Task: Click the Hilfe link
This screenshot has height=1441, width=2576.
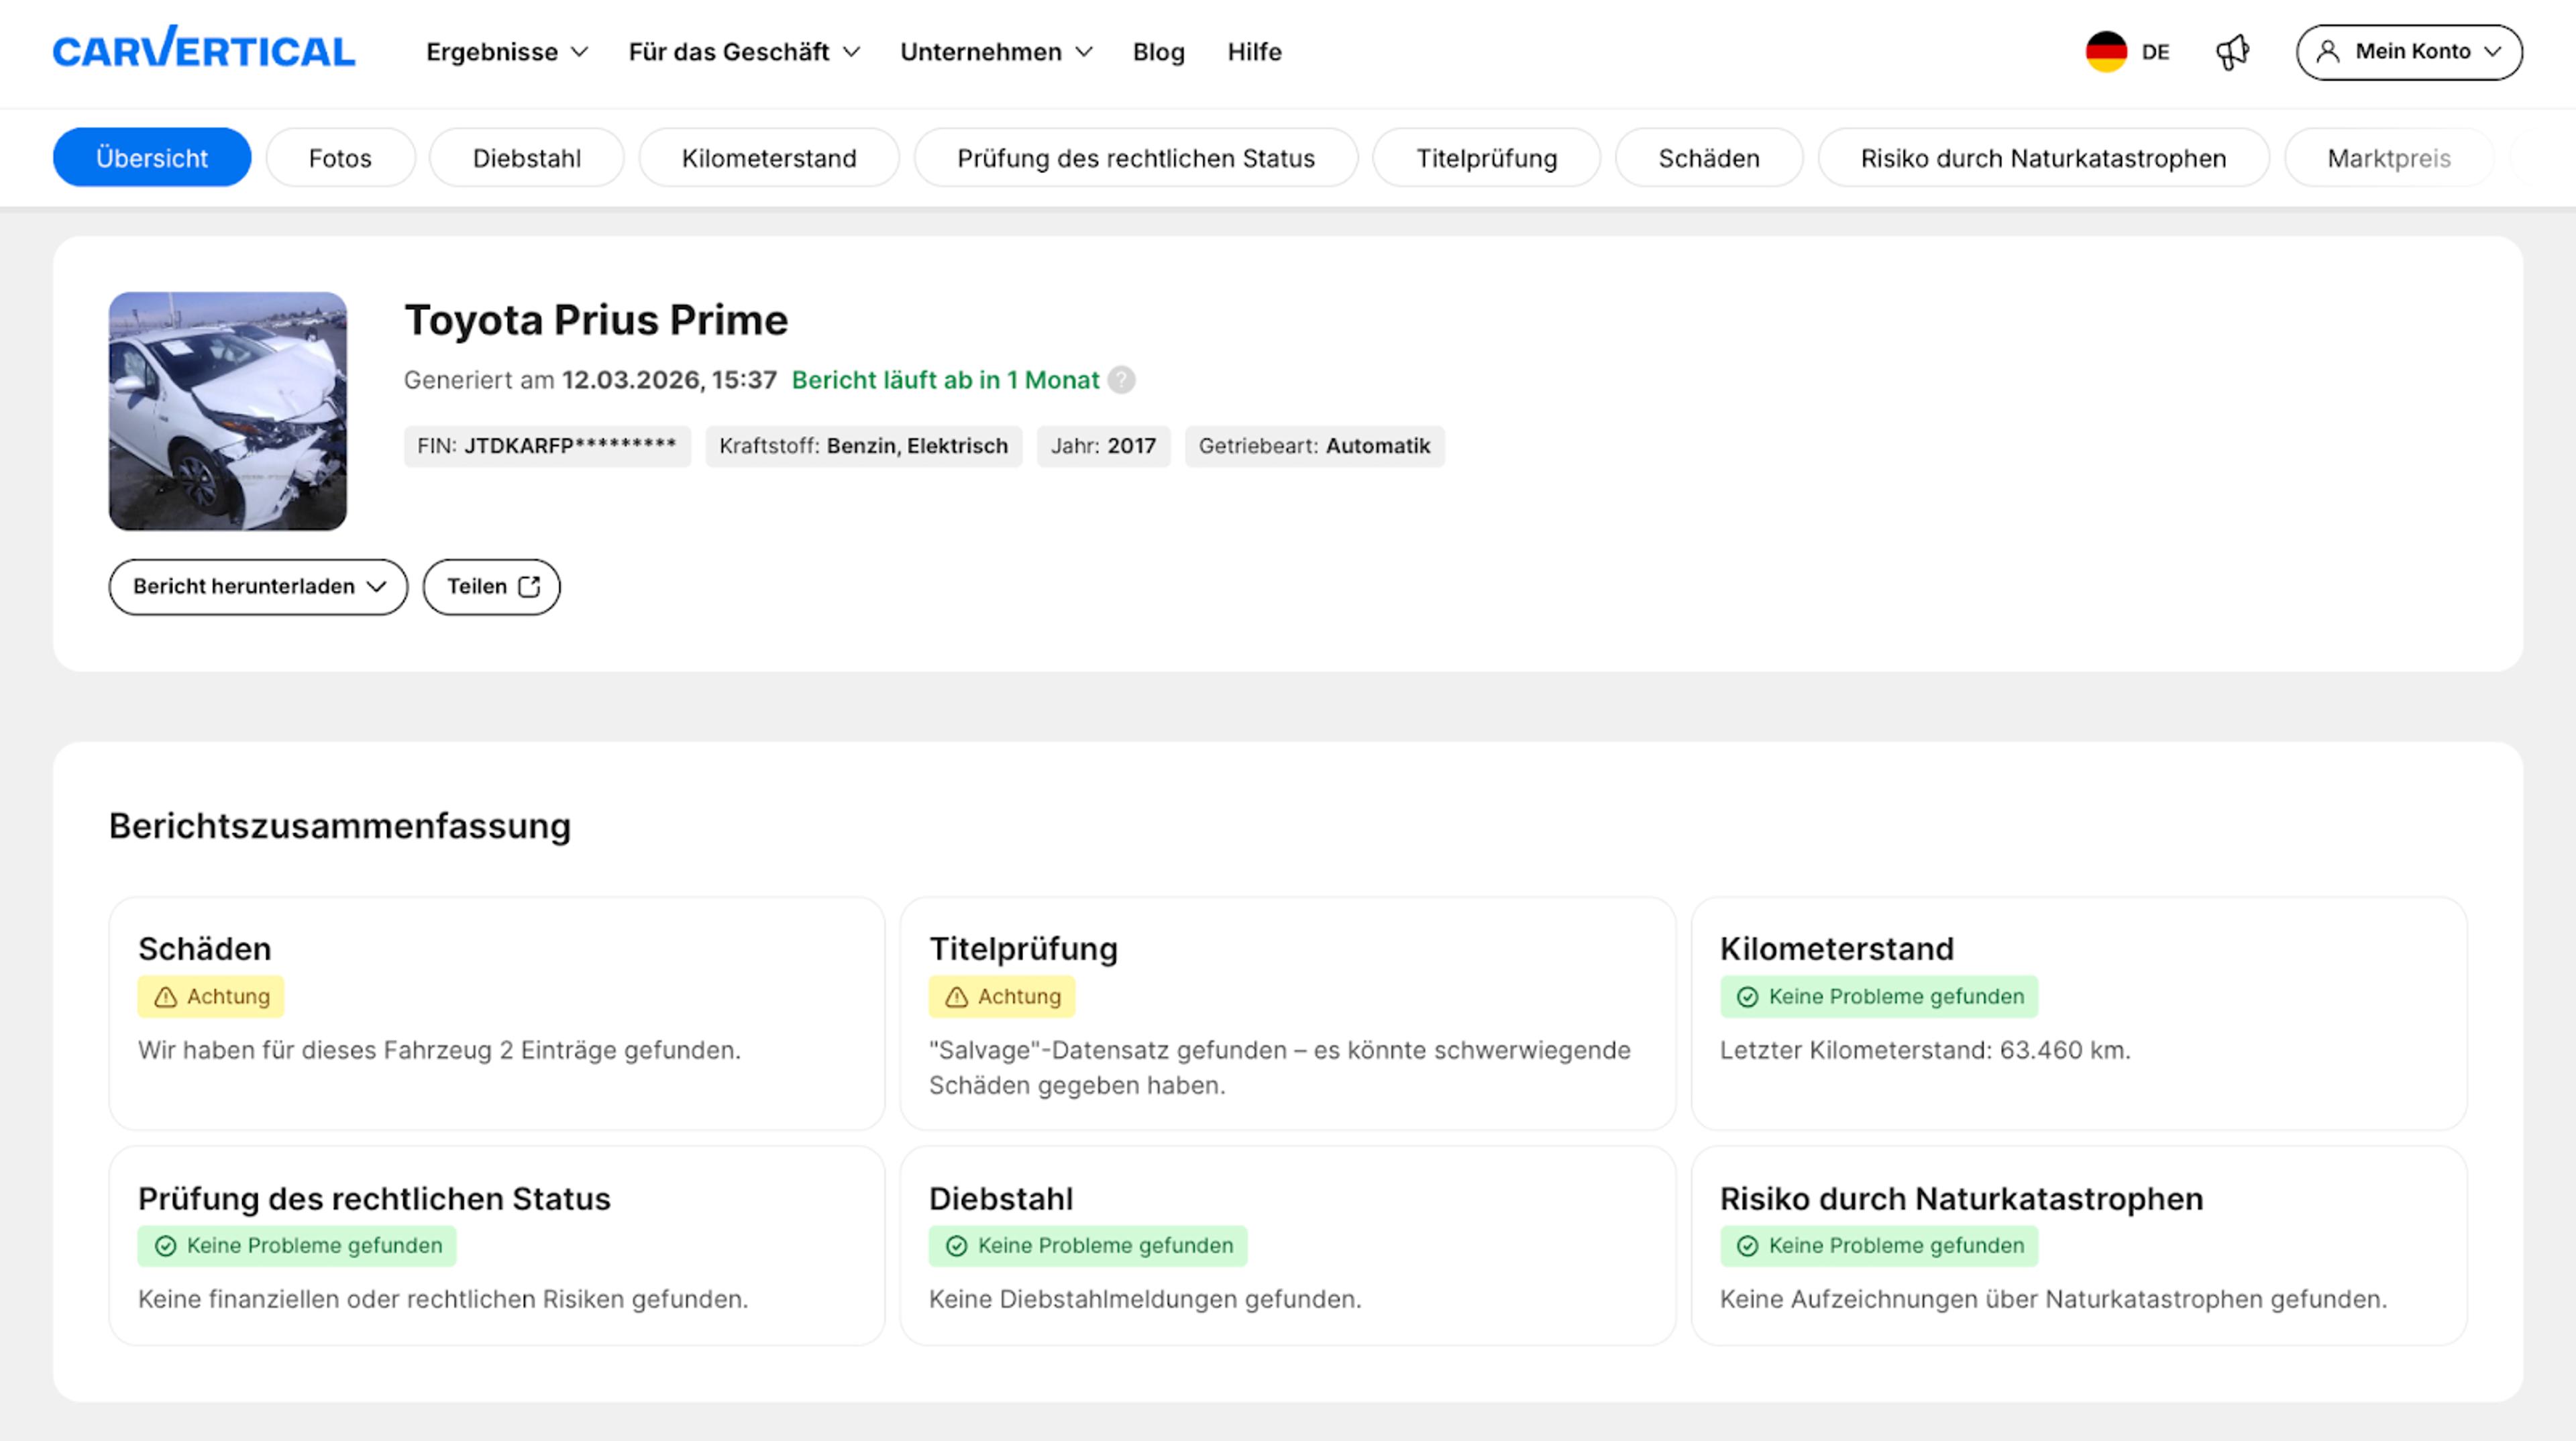Action: (x=1254, y=52)
